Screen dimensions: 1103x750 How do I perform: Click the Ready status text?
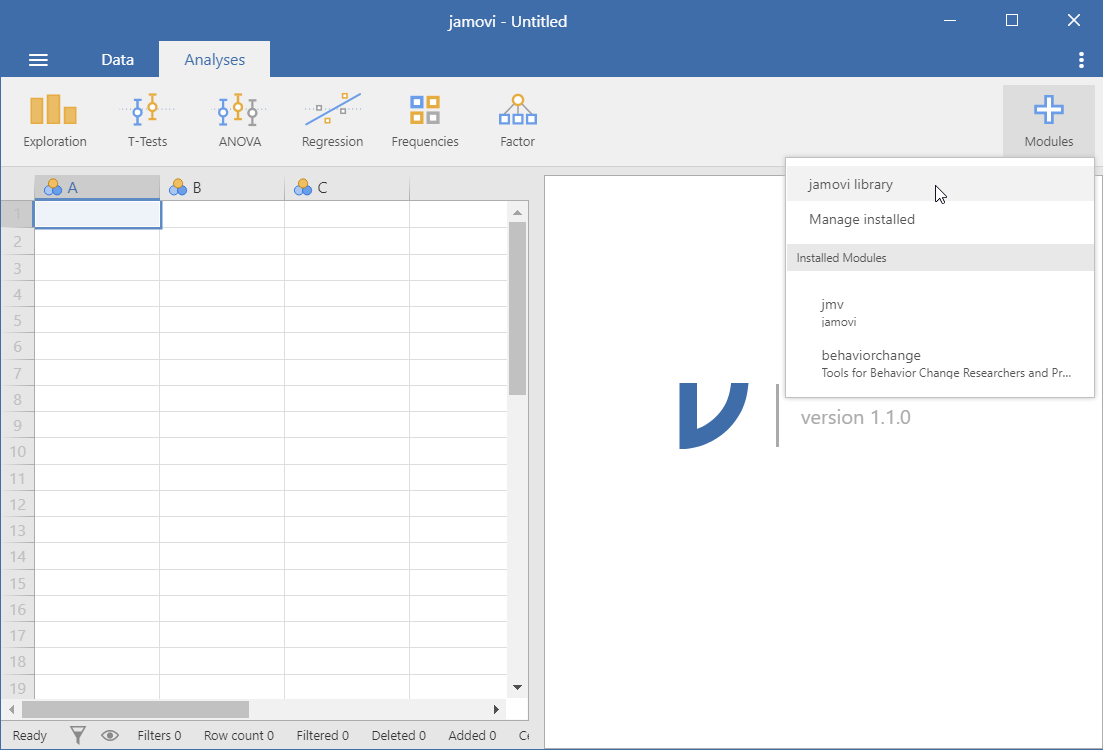pyautogui.click(x=30, y=735)
